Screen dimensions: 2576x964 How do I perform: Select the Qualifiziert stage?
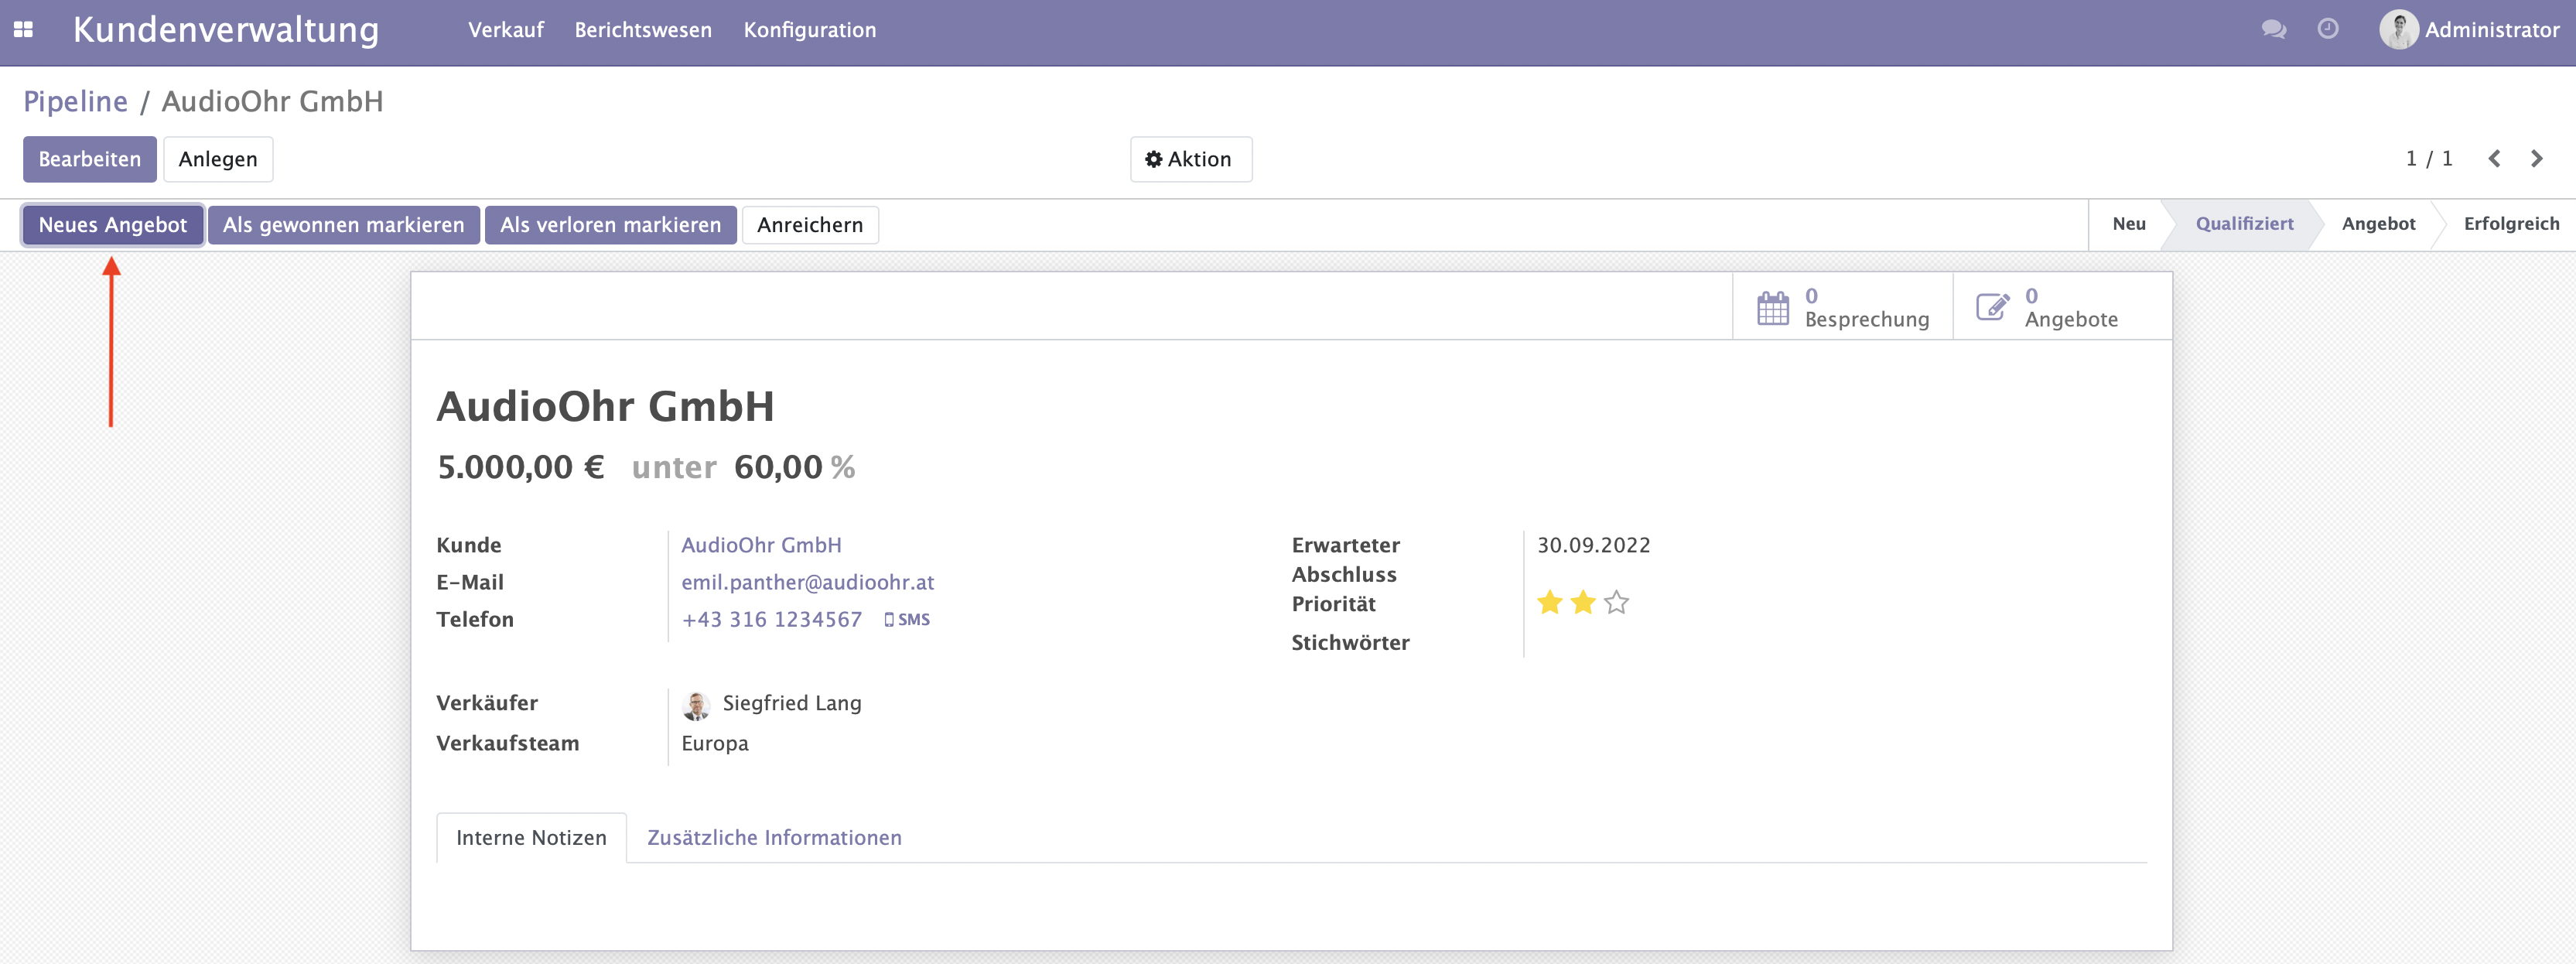tap(2244, 224)
